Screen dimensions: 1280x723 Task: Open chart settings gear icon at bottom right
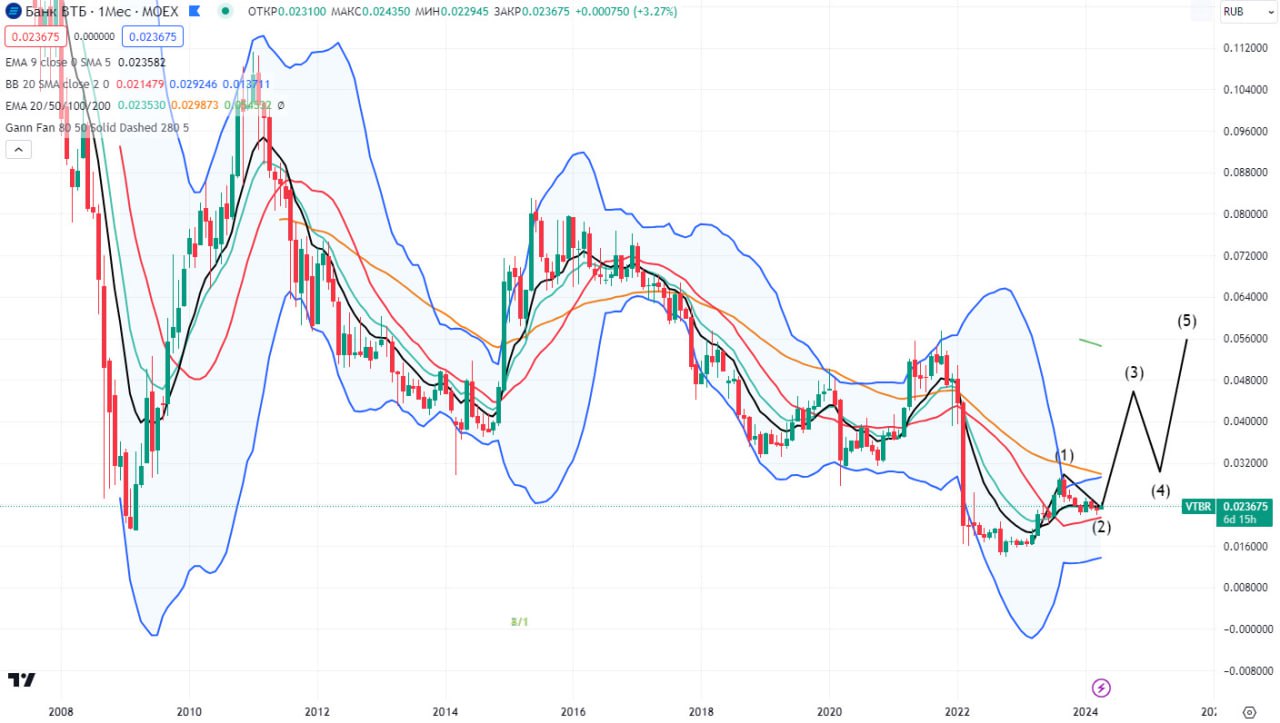click(1248, 712)
